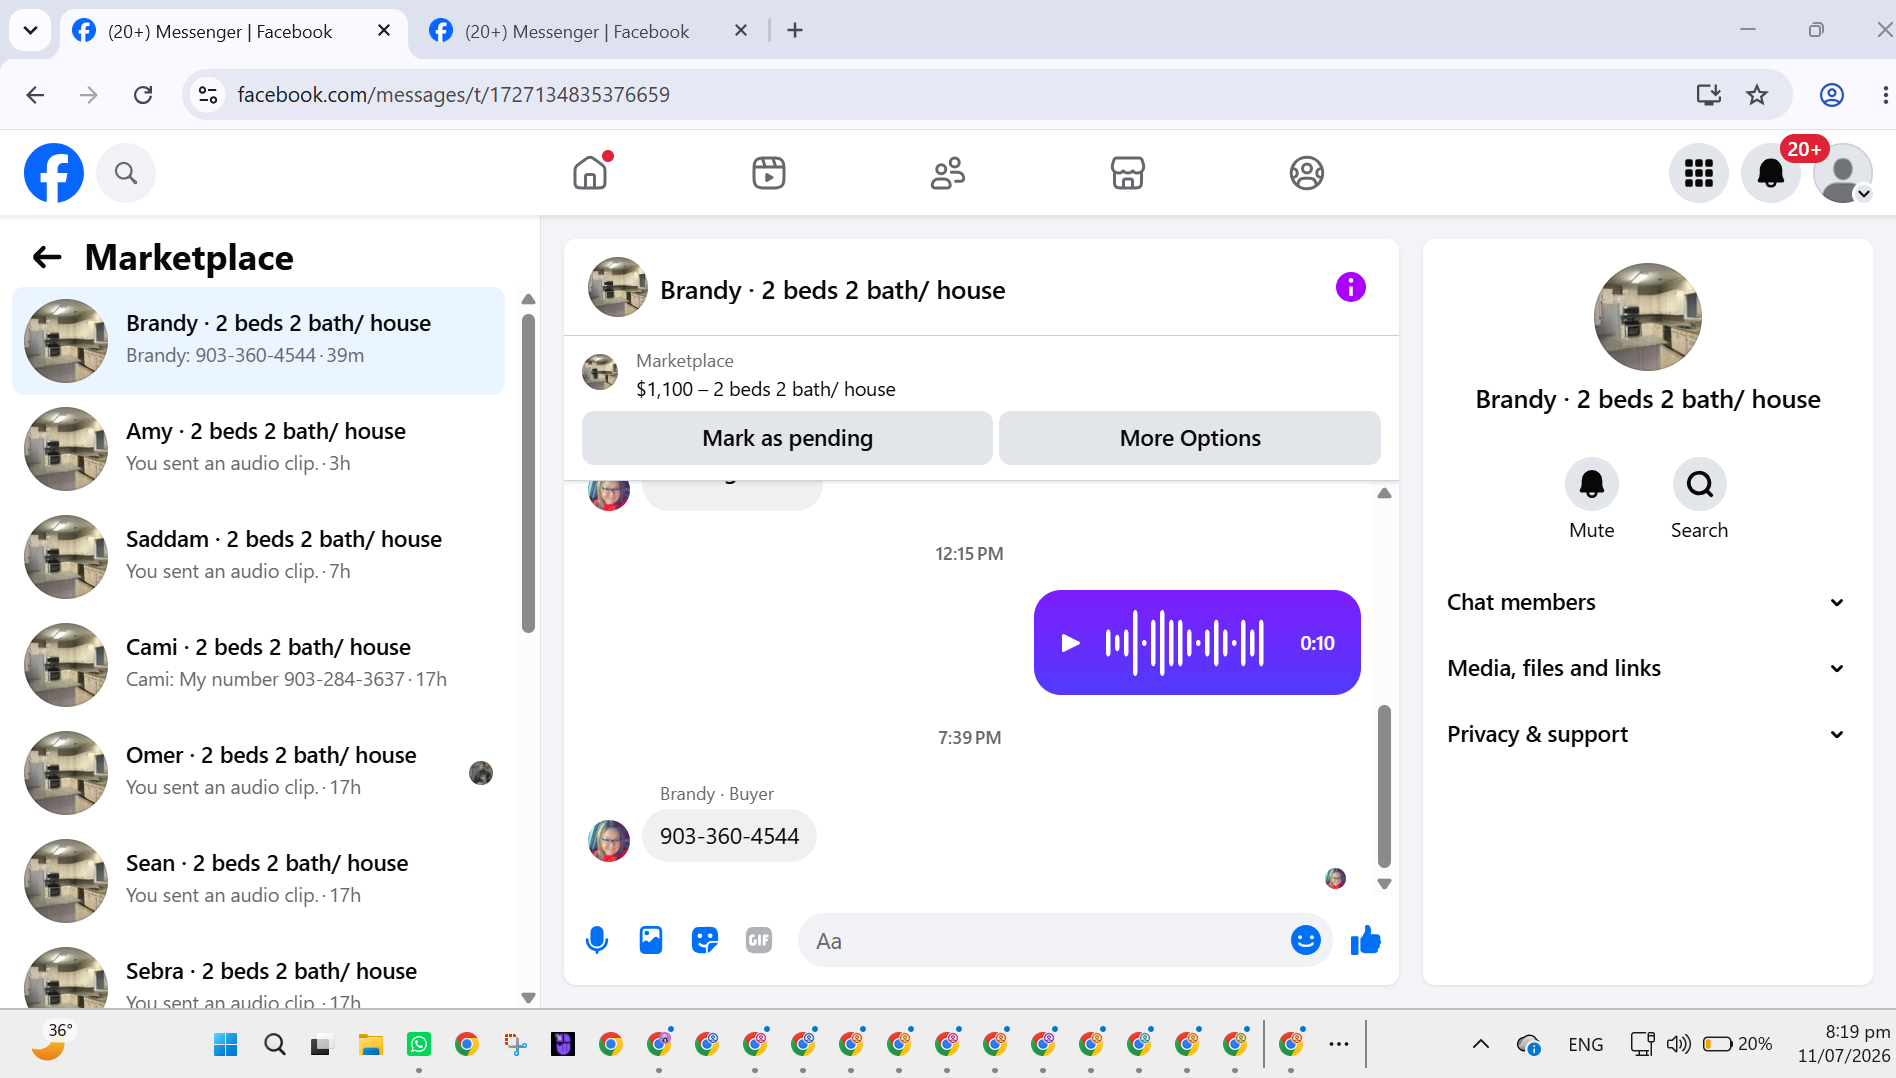
Task: Open the Reels video icon
Action: 769,173
